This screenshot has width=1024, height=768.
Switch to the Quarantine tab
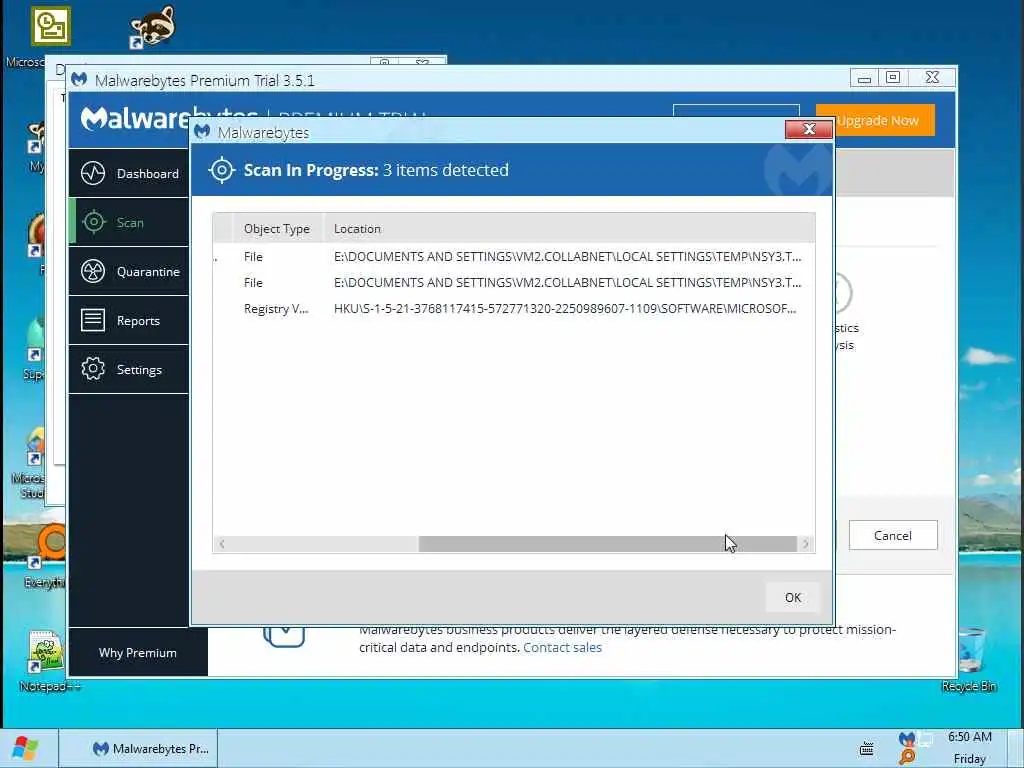129,271
